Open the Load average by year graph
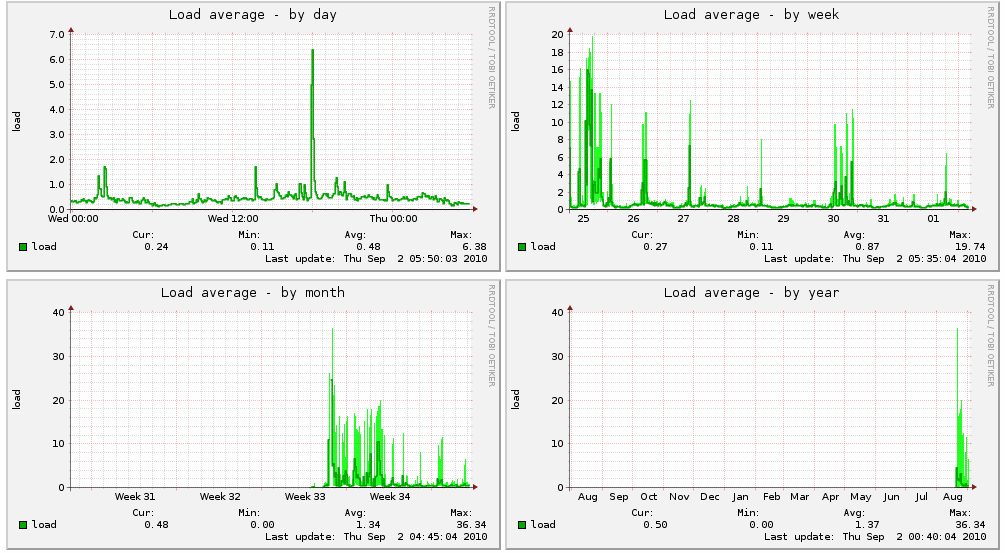This screenshot has height=553, width=1005. tap(752, 414)
